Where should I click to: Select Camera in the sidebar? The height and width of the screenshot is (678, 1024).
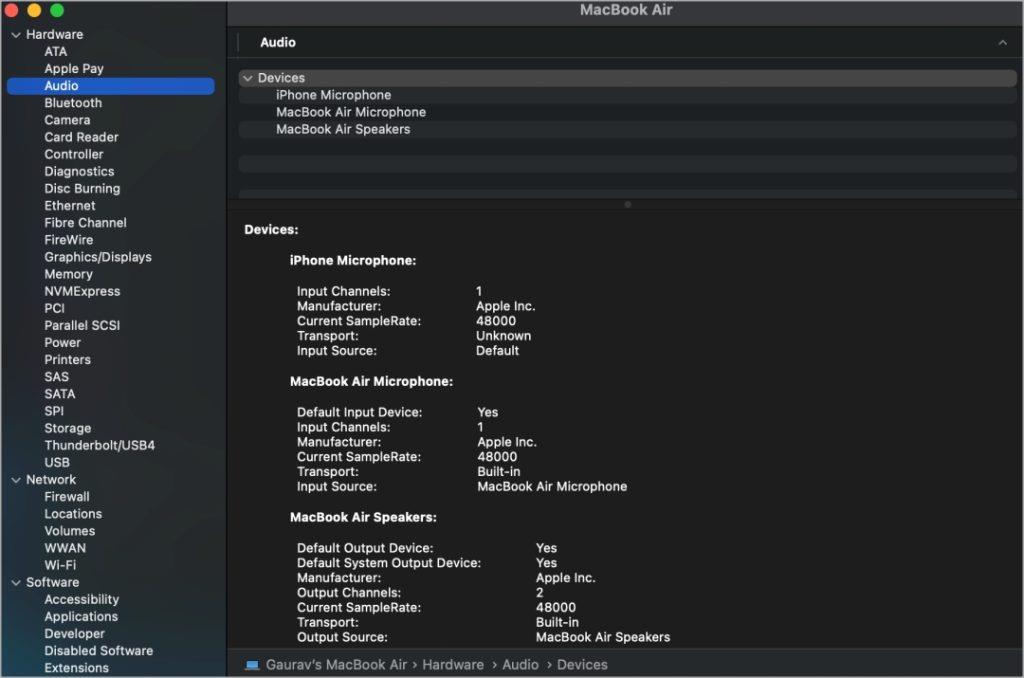pyautogui.click(x=67, y=120)
